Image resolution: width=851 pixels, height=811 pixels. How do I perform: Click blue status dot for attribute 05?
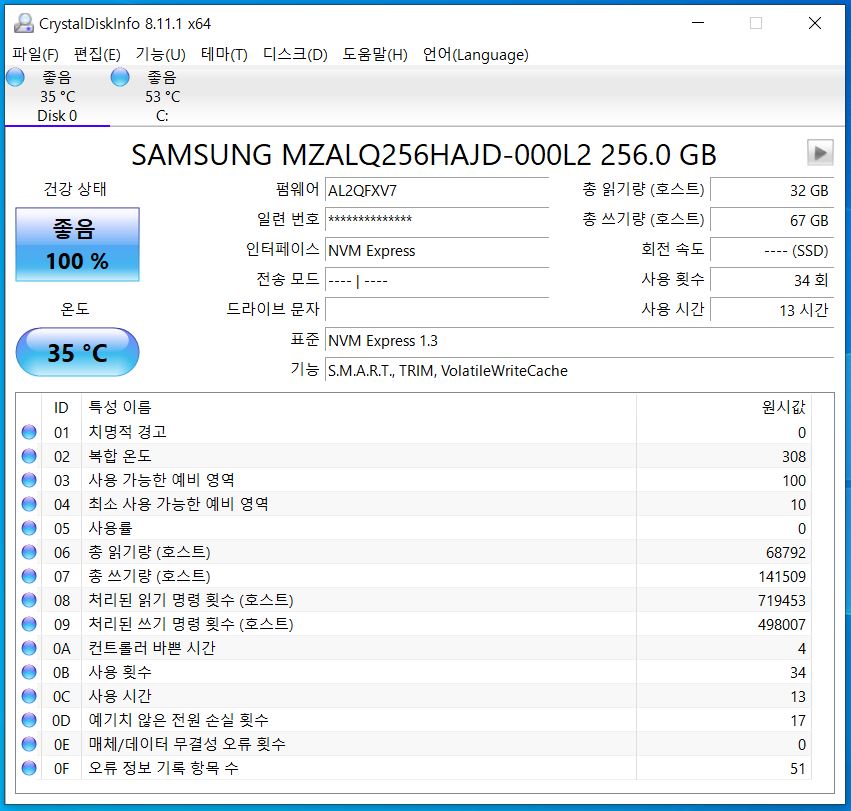[29, 528]
